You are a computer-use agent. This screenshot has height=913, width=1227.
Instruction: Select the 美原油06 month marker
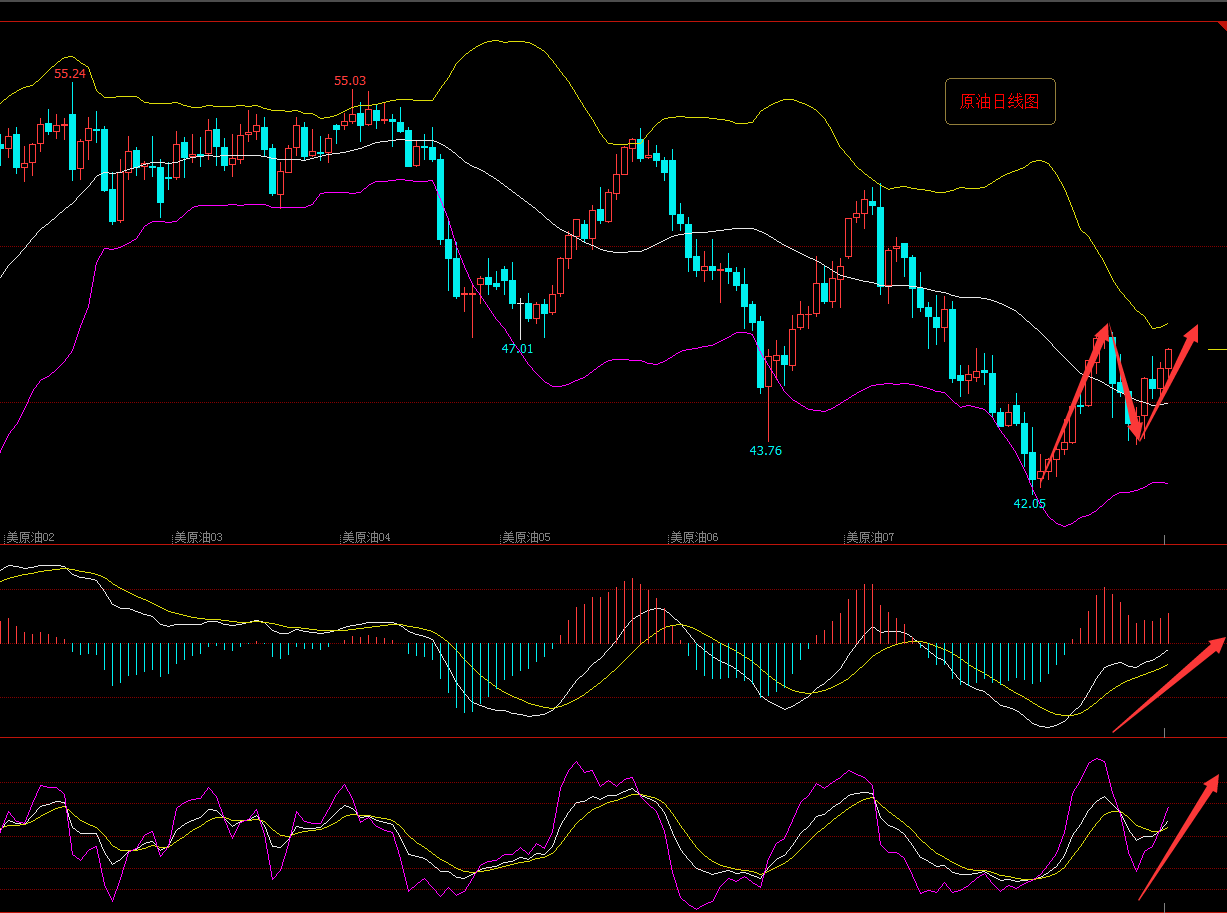(694, 537)
